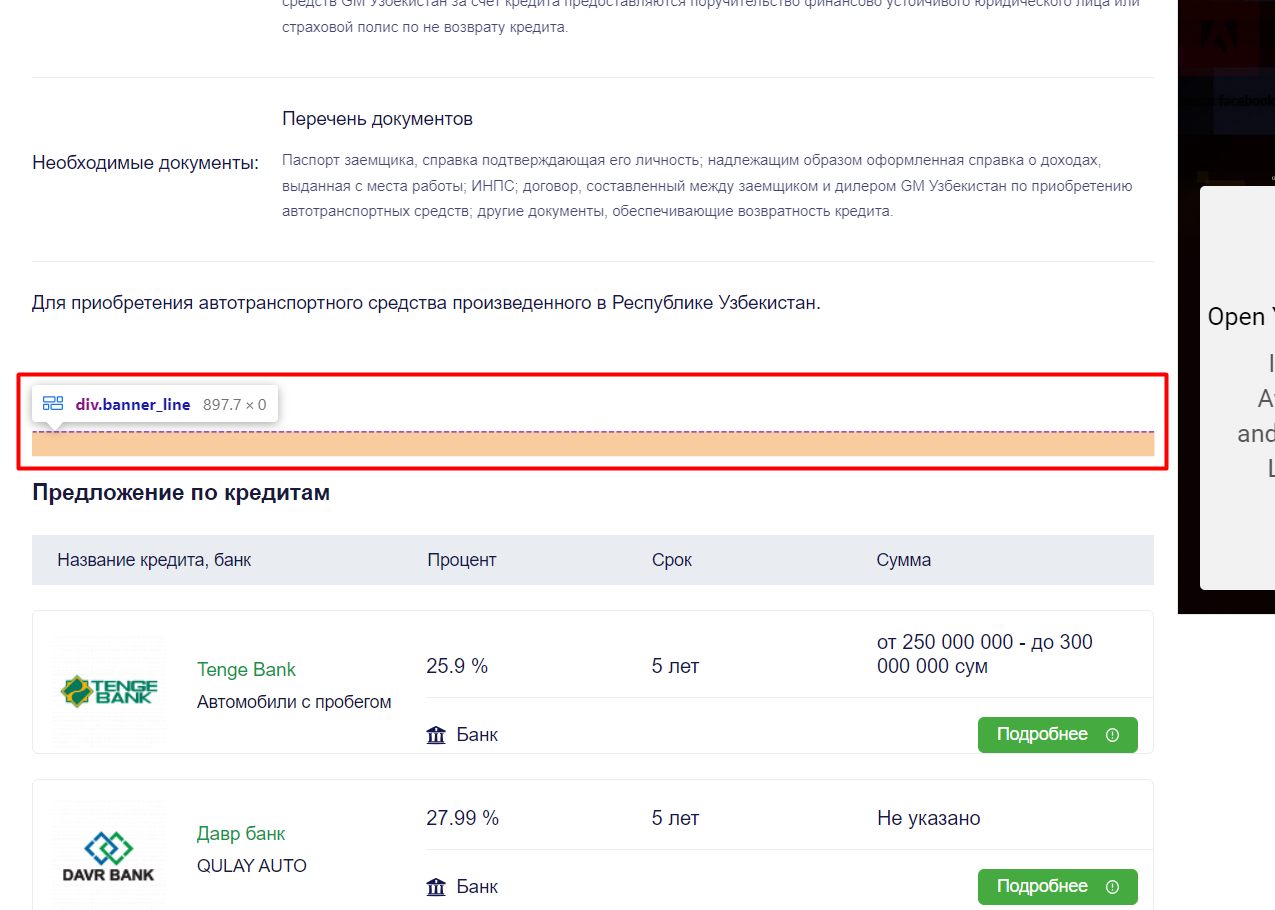Viewport: 1275px width, 910px height.
Task: Click the Автомобили с пробегом credit name
Action: point(294,702)
